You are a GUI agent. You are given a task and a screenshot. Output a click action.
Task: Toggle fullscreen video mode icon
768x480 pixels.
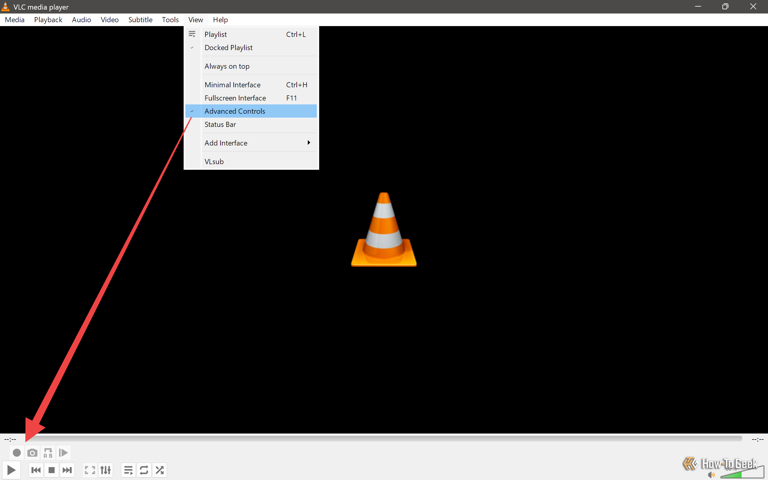[x=90, y=470]
